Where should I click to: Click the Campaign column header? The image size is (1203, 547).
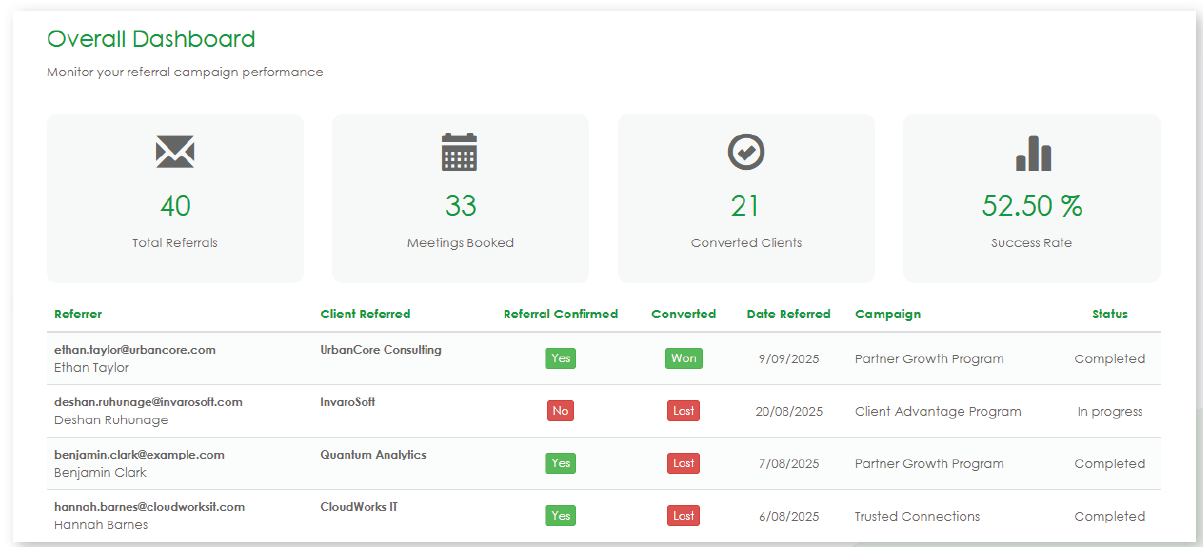tap(887, 314)
